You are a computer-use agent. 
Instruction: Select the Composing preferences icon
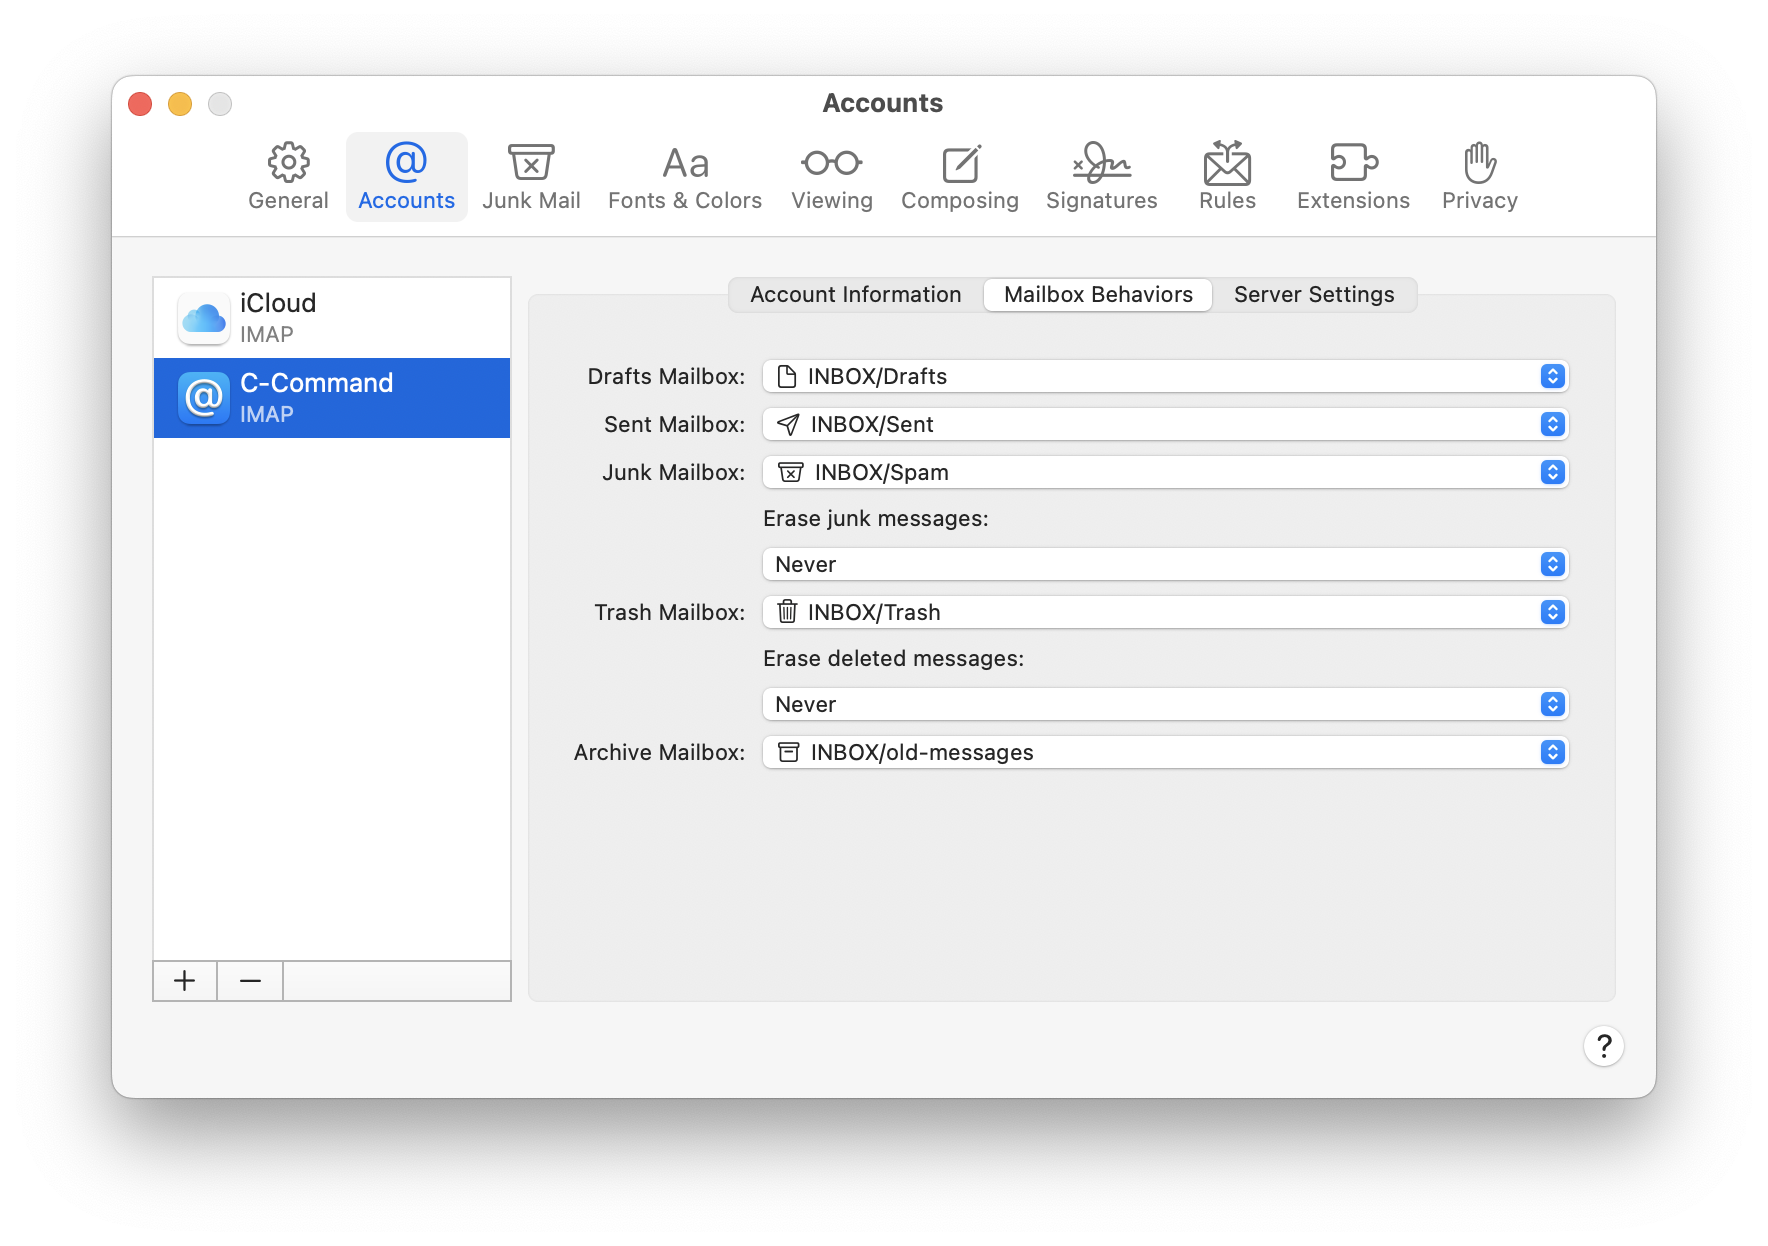[959, 176]
